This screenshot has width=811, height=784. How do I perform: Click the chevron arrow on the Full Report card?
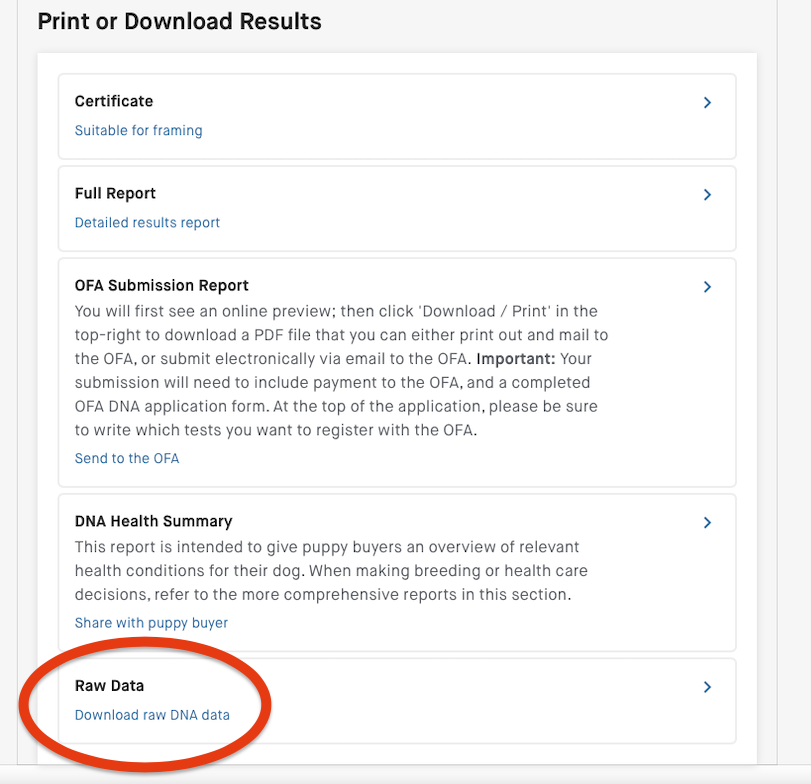(x=707, y=194)
